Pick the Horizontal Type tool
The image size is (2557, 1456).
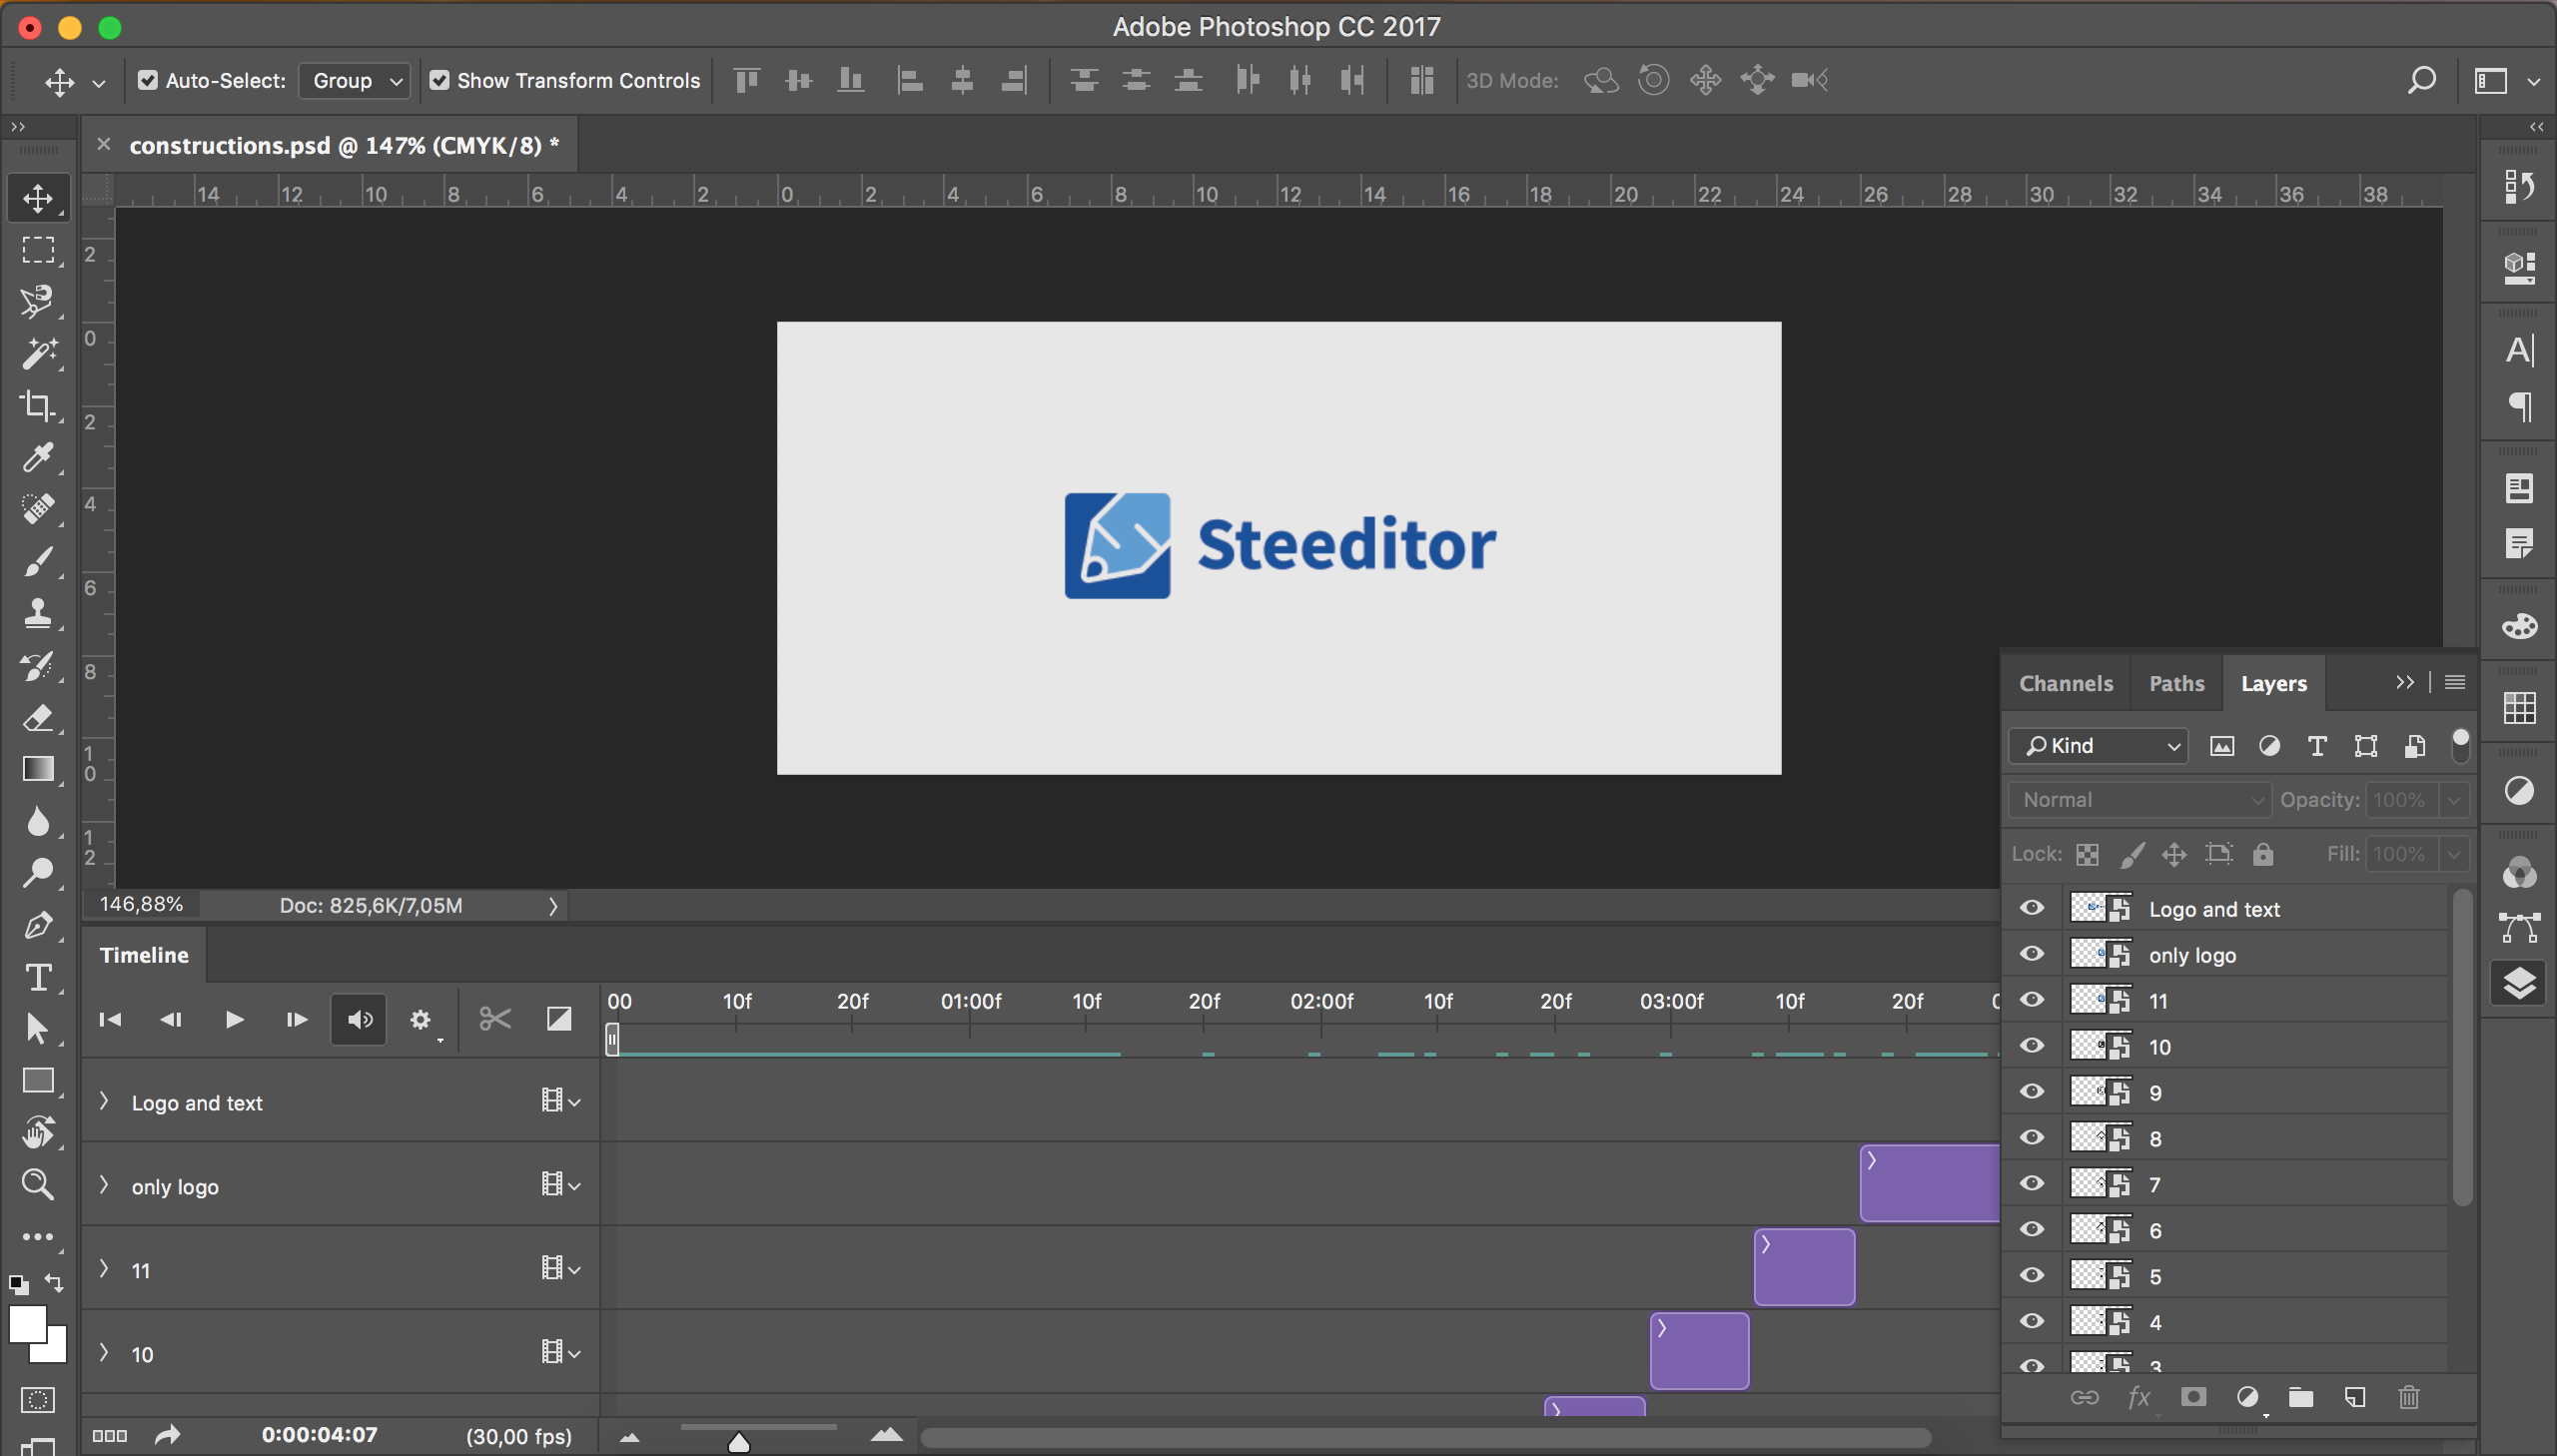pyautogui.click(x=38, y=977)
